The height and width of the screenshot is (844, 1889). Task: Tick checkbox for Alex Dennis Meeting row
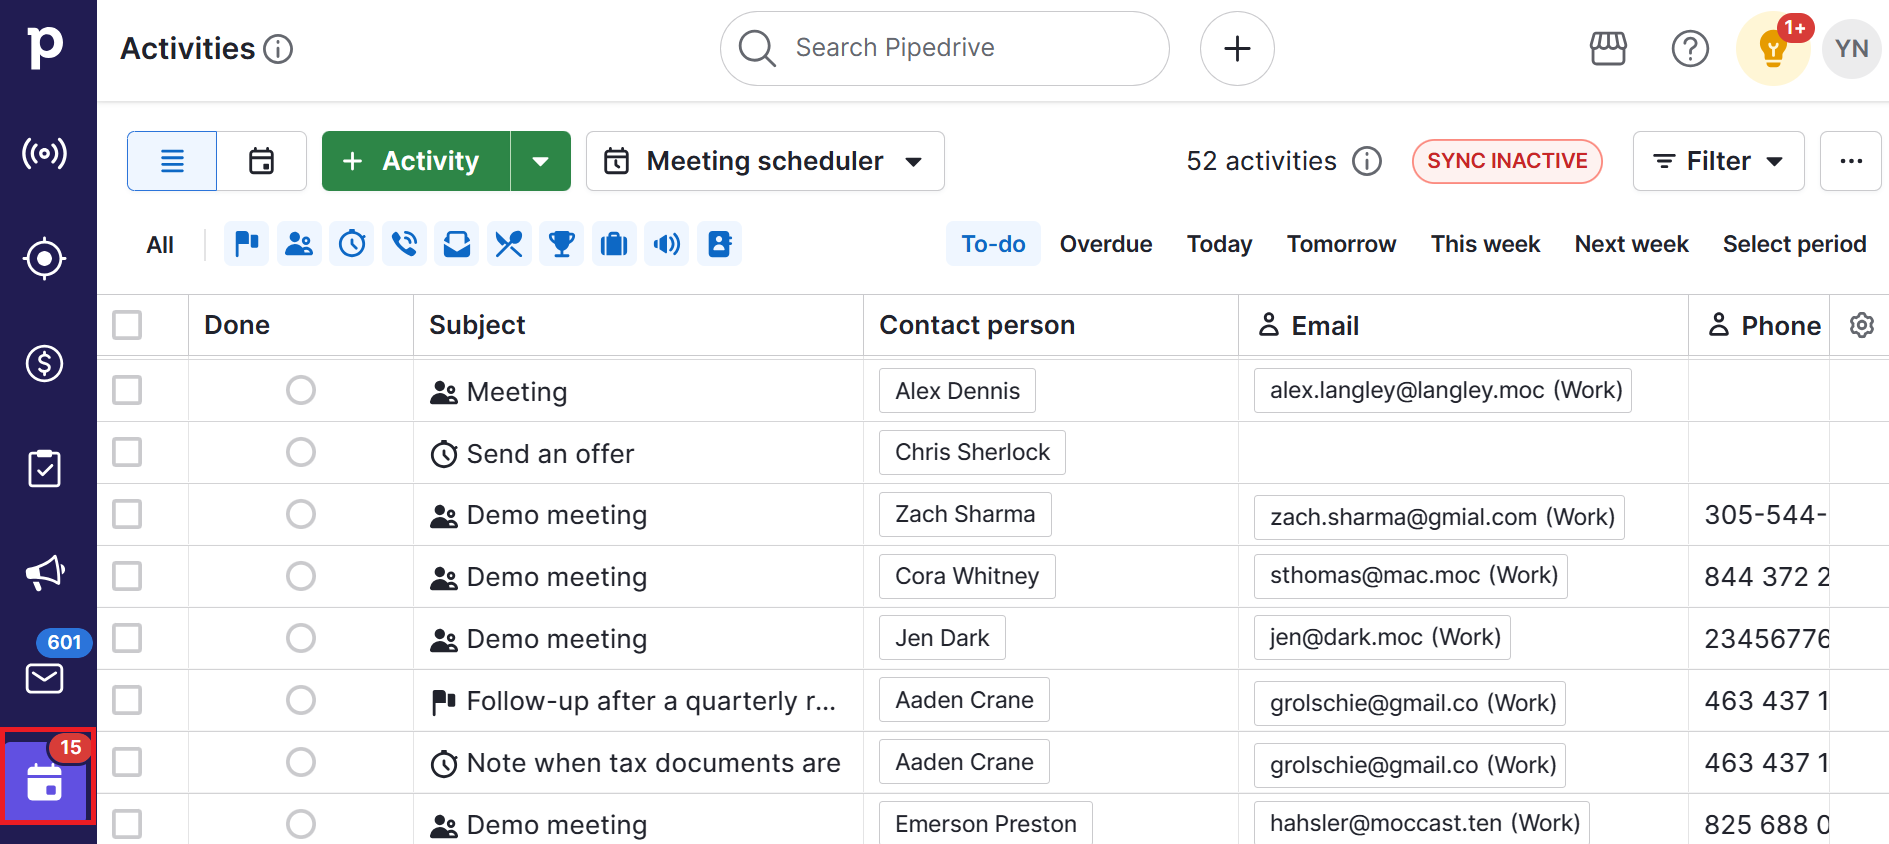127,390
